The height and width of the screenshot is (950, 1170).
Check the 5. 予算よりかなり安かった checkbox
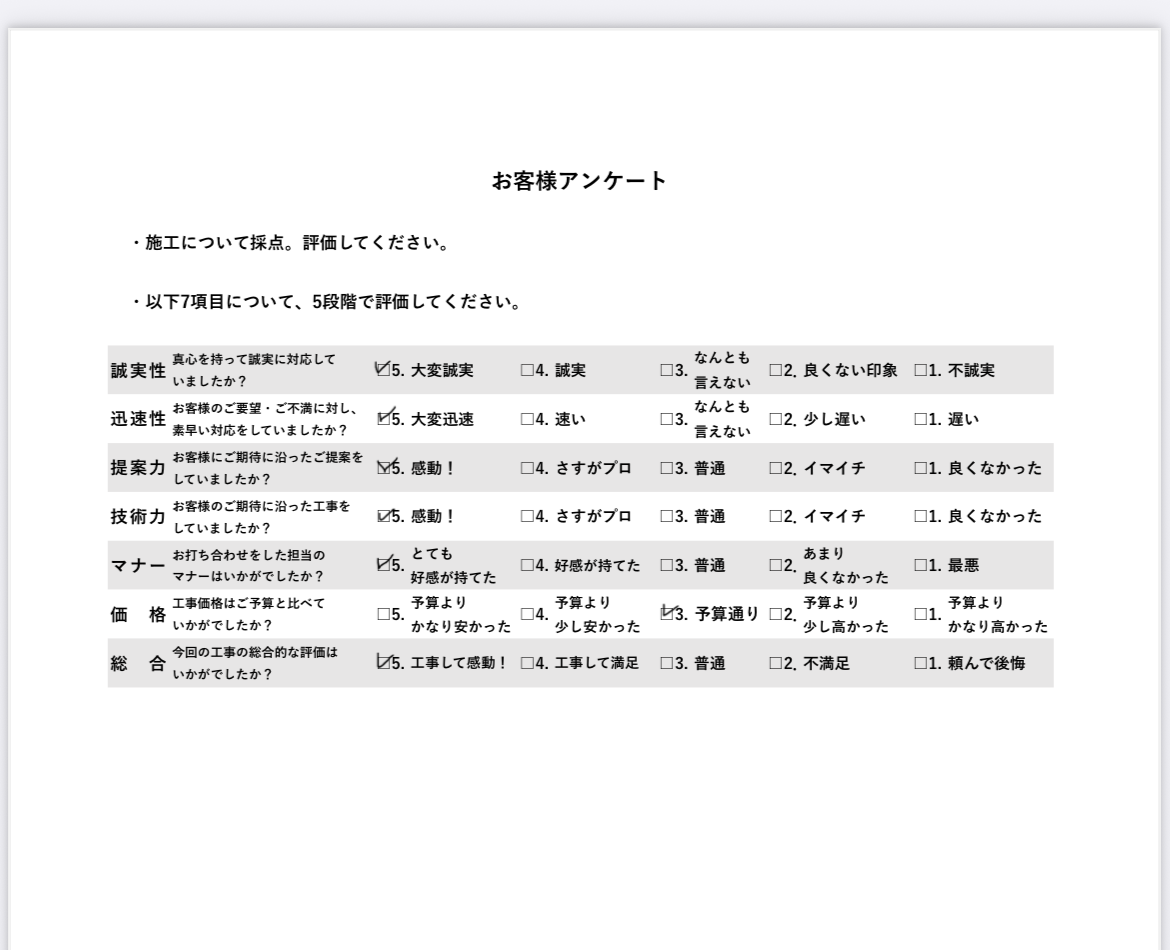(383, 614)
